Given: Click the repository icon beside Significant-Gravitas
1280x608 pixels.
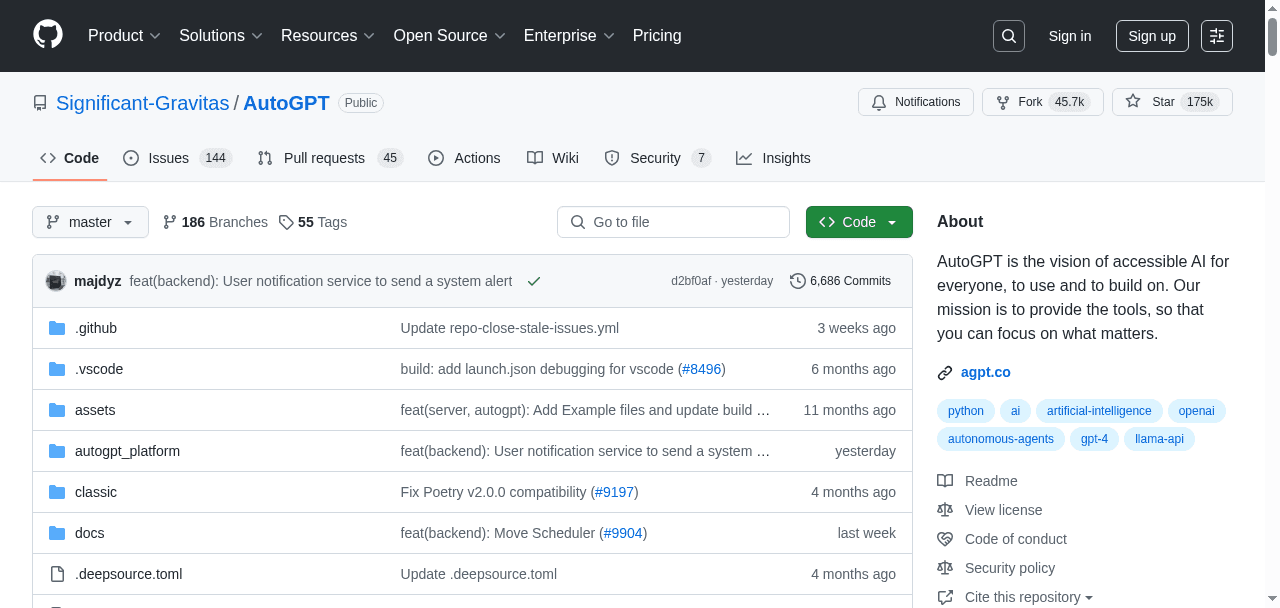Looking at the screenshot, I should (40, 103).
